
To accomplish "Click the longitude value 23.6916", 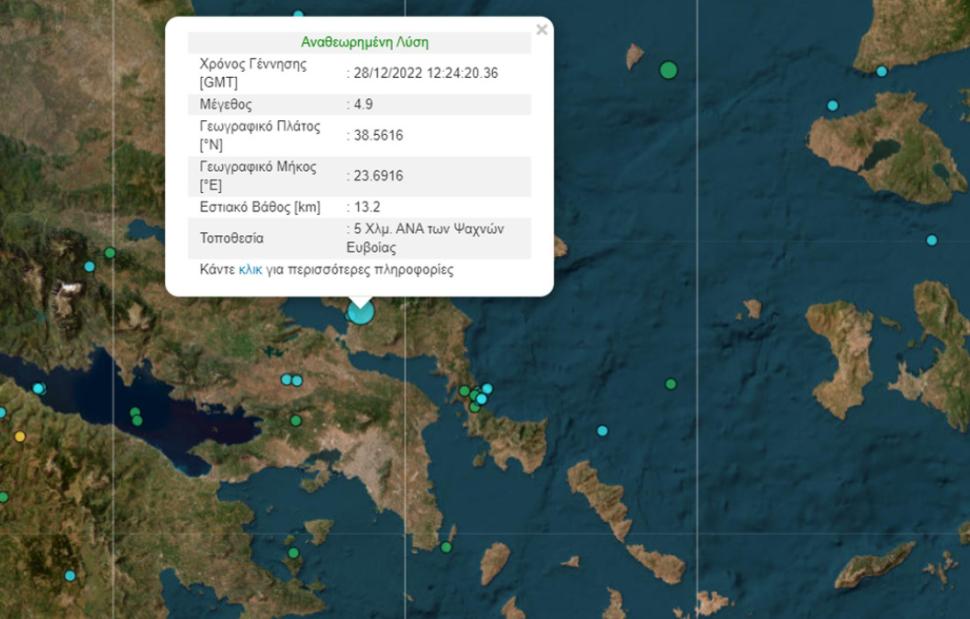I will [x=374, y=176].
